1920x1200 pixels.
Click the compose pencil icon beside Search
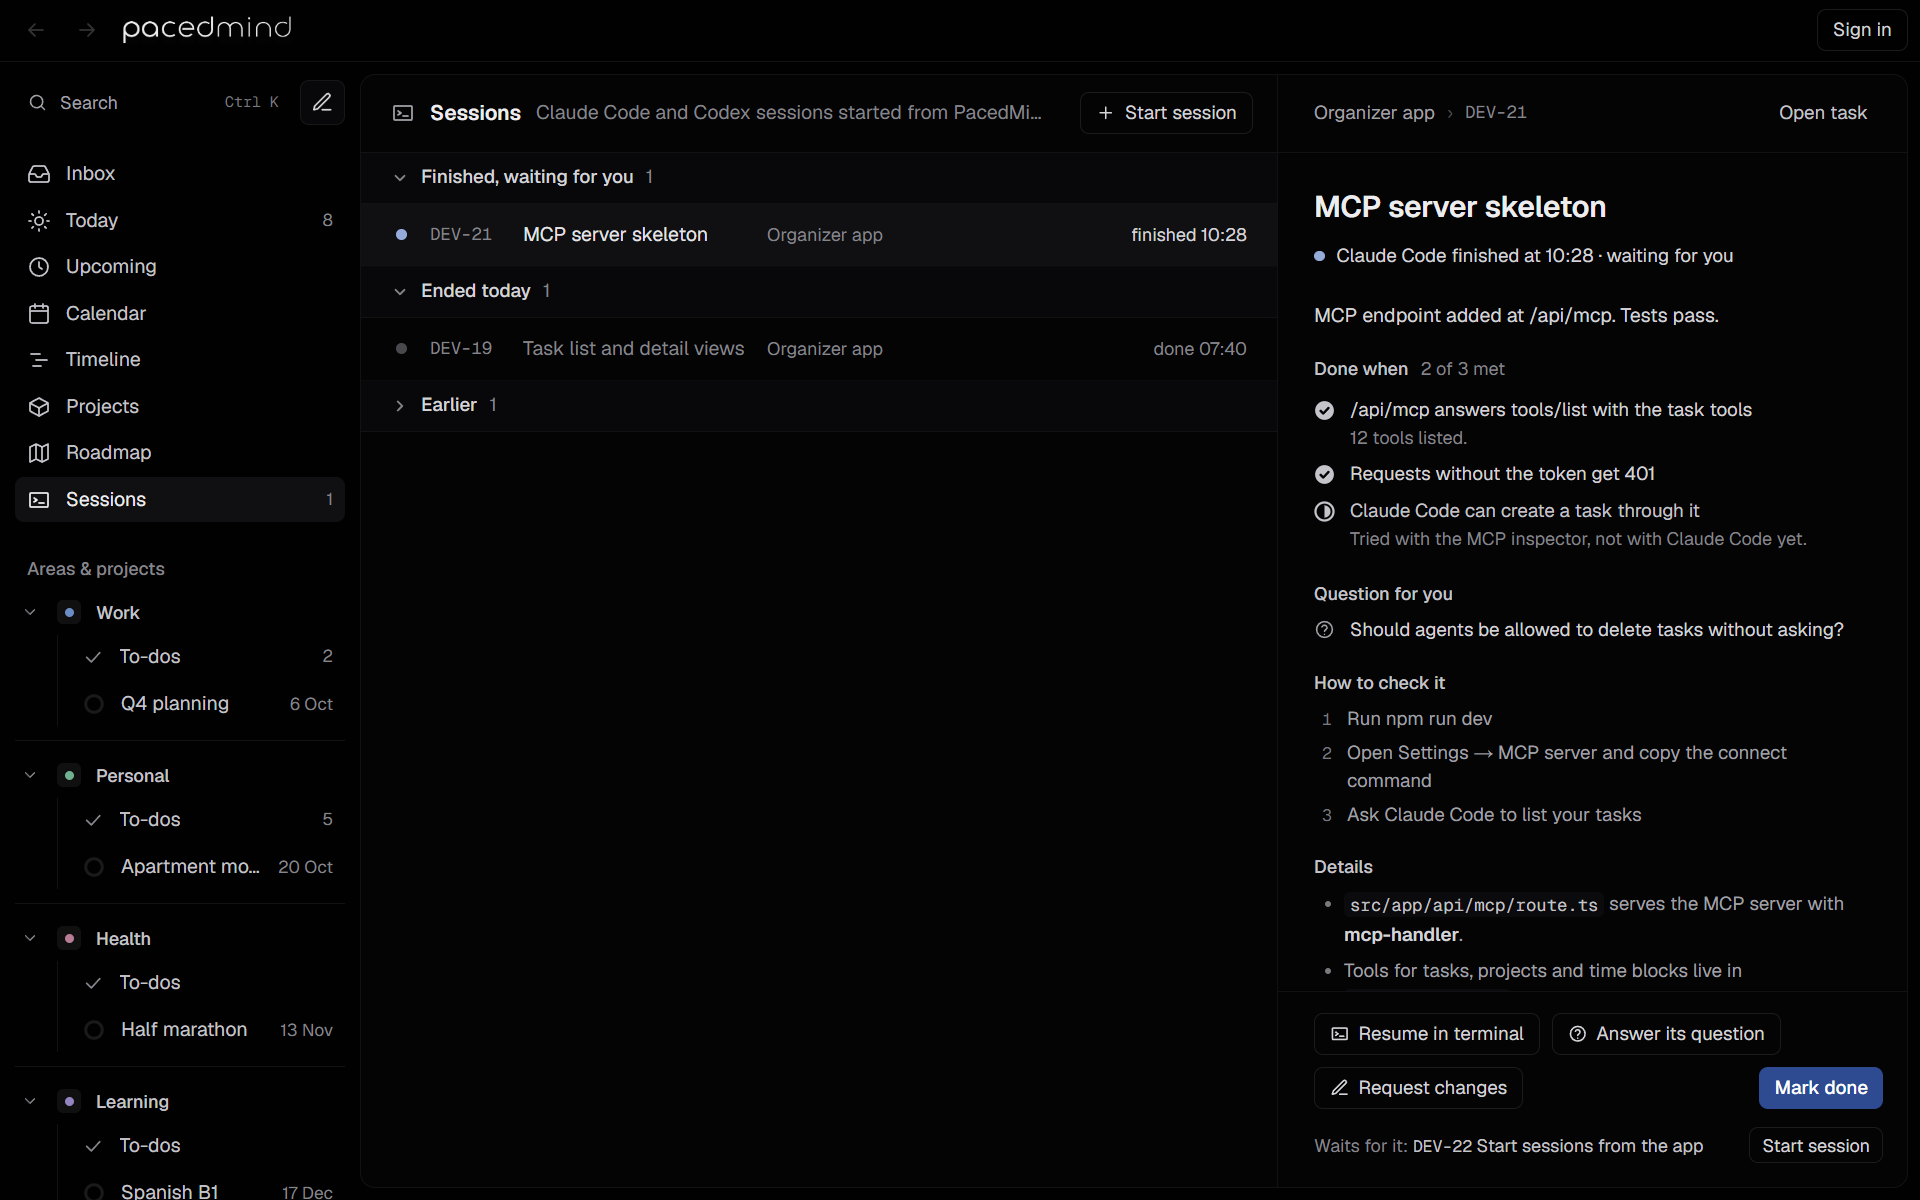pos(322,102)
